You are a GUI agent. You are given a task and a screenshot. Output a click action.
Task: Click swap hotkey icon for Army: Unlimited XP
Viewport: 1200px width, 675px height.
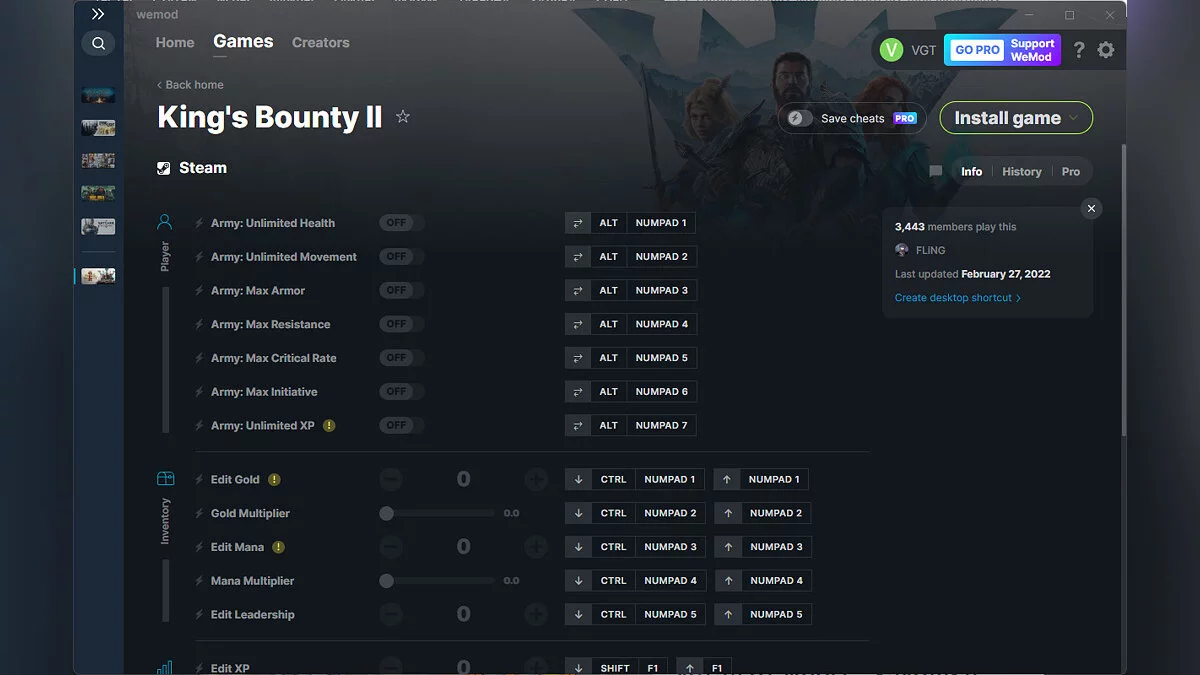coord(578,425)
